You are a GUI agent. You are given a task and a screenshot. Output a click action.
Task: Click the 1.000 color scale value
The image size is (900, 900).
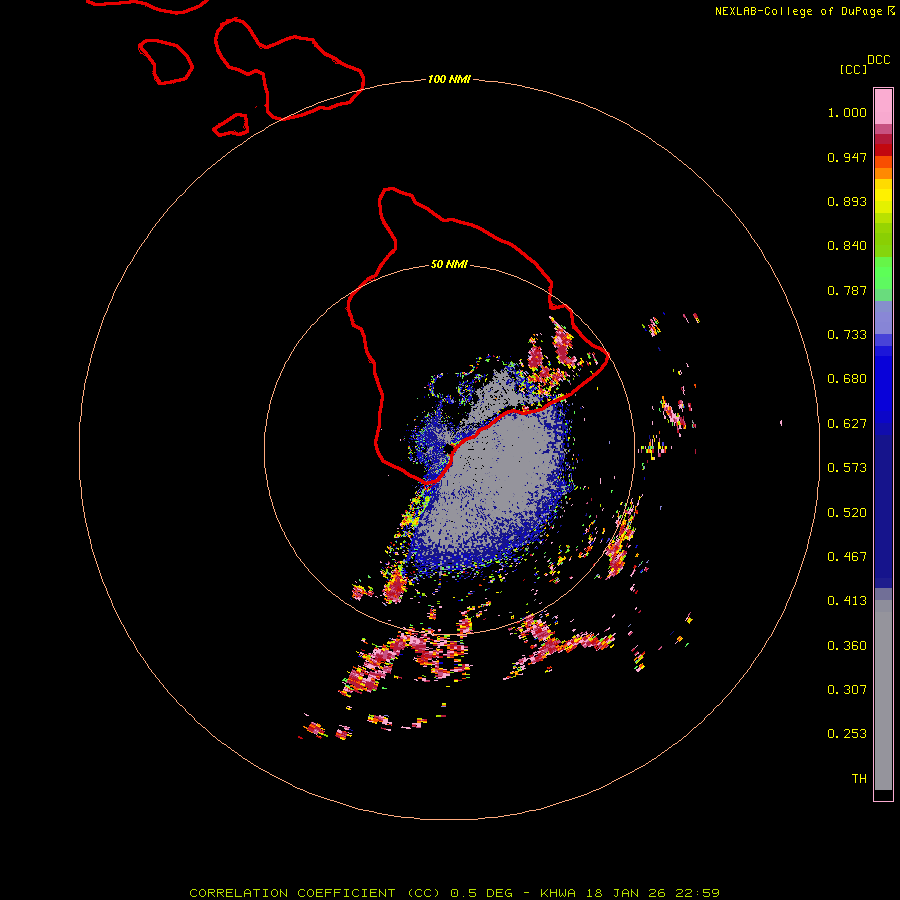click(847, 112)
